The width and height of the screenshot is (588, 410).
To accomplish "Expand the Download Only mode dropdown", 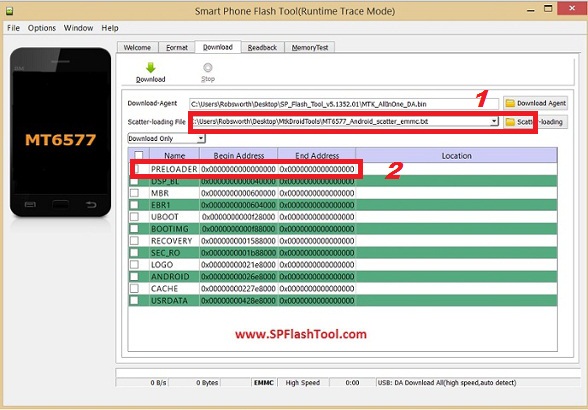I will (201, 138).
